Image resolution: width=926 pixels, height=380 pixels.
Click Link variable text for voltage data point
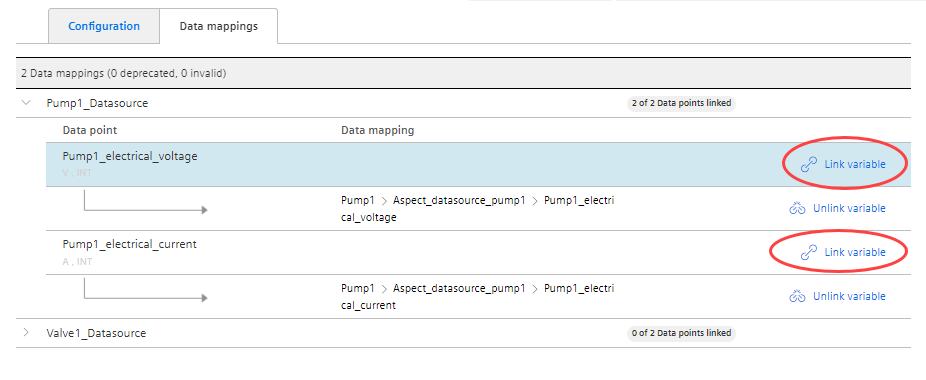(855, 164)
